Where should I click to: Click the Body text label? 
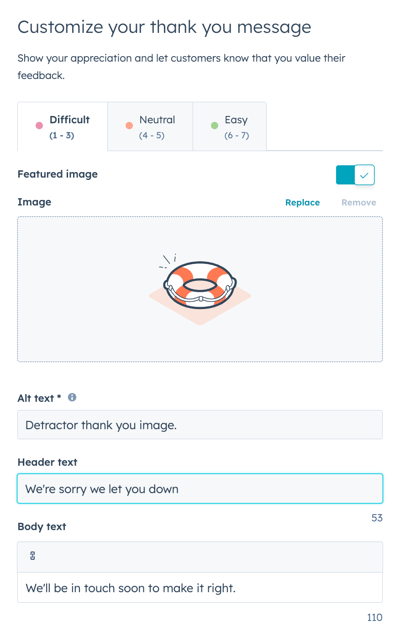(42, 527)
